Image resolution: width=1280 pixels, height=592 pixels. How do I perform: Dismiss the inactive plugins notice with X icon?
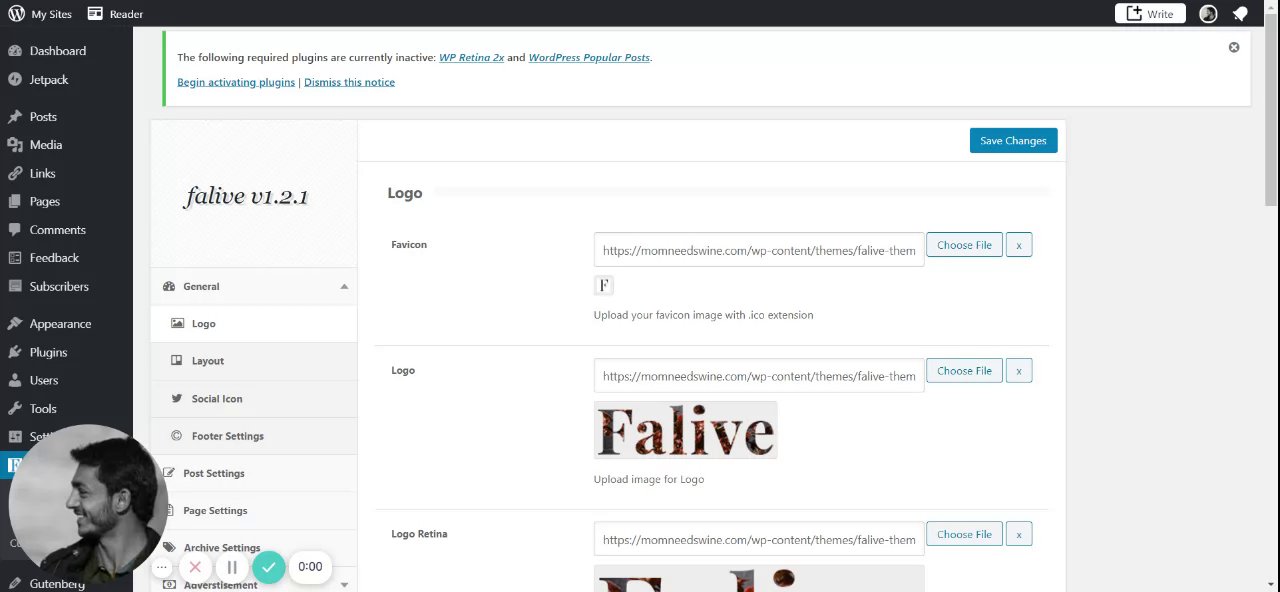pos(1234,47)
